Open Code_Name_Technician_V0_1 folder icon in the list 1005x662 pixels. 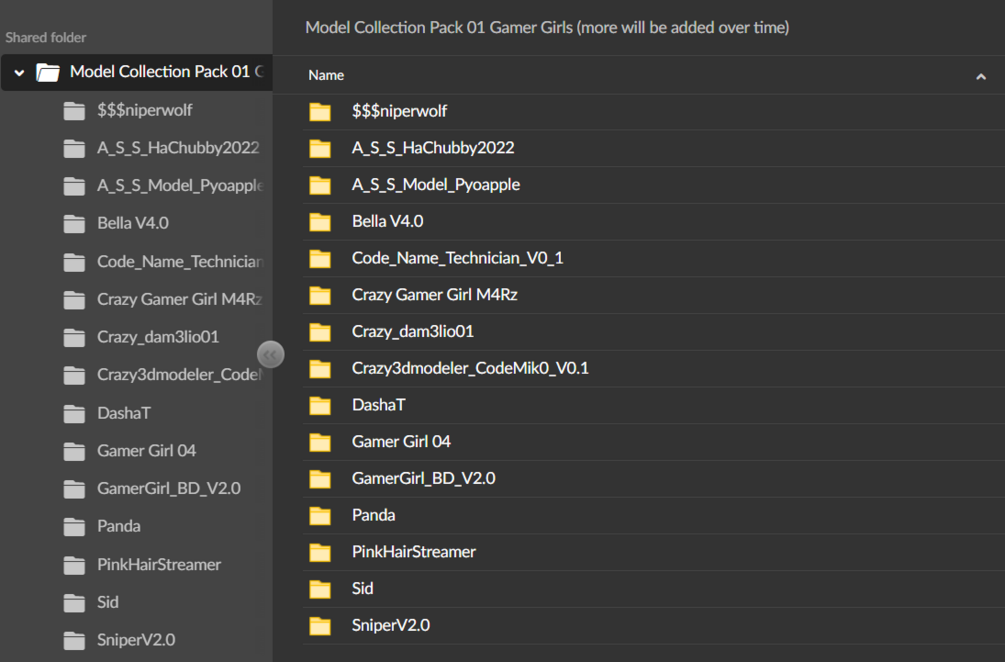pos(320,258)
